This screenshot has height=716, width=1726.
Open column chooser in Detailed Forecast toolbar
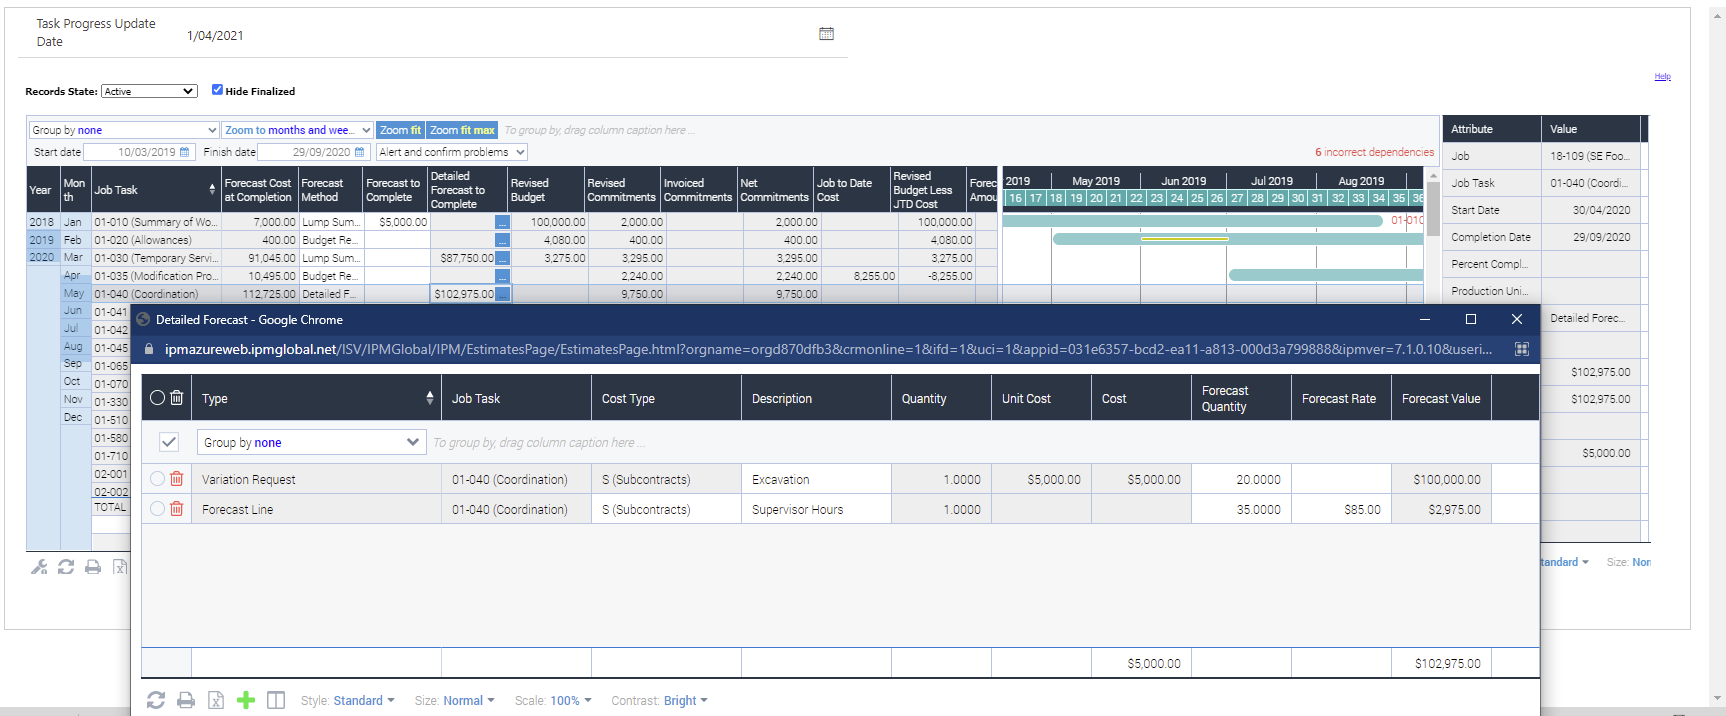(276, 700)
